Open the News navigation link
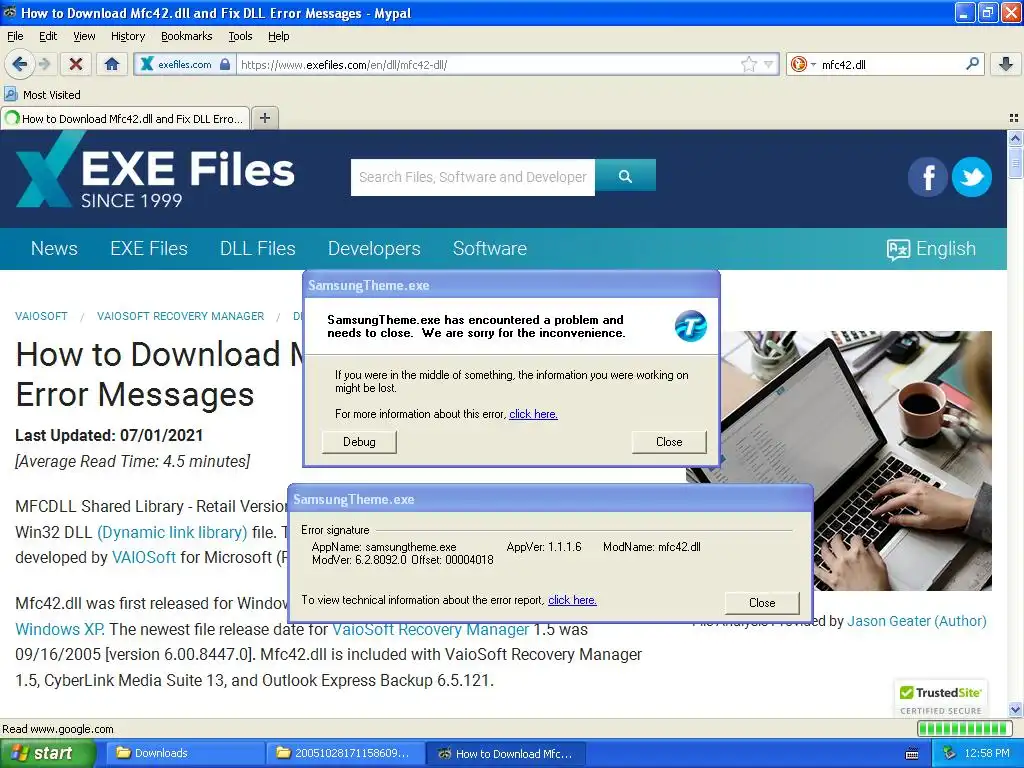The image size is (1024, 768). click(54, 248)
